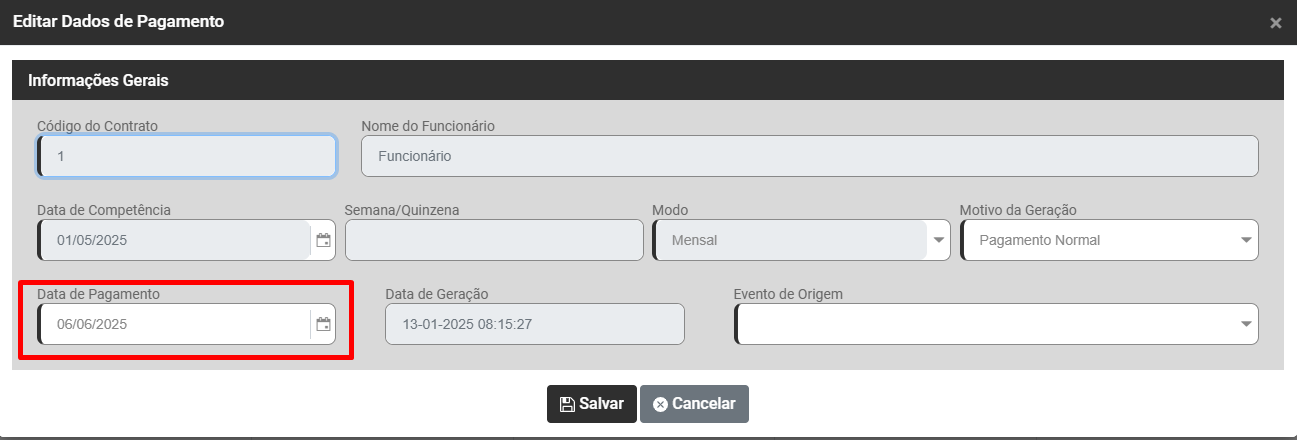Click the floppy disk icon on Salvar
Image resolution: width=1297 pixels, height=440 pixels.
[x=566, y=404]
